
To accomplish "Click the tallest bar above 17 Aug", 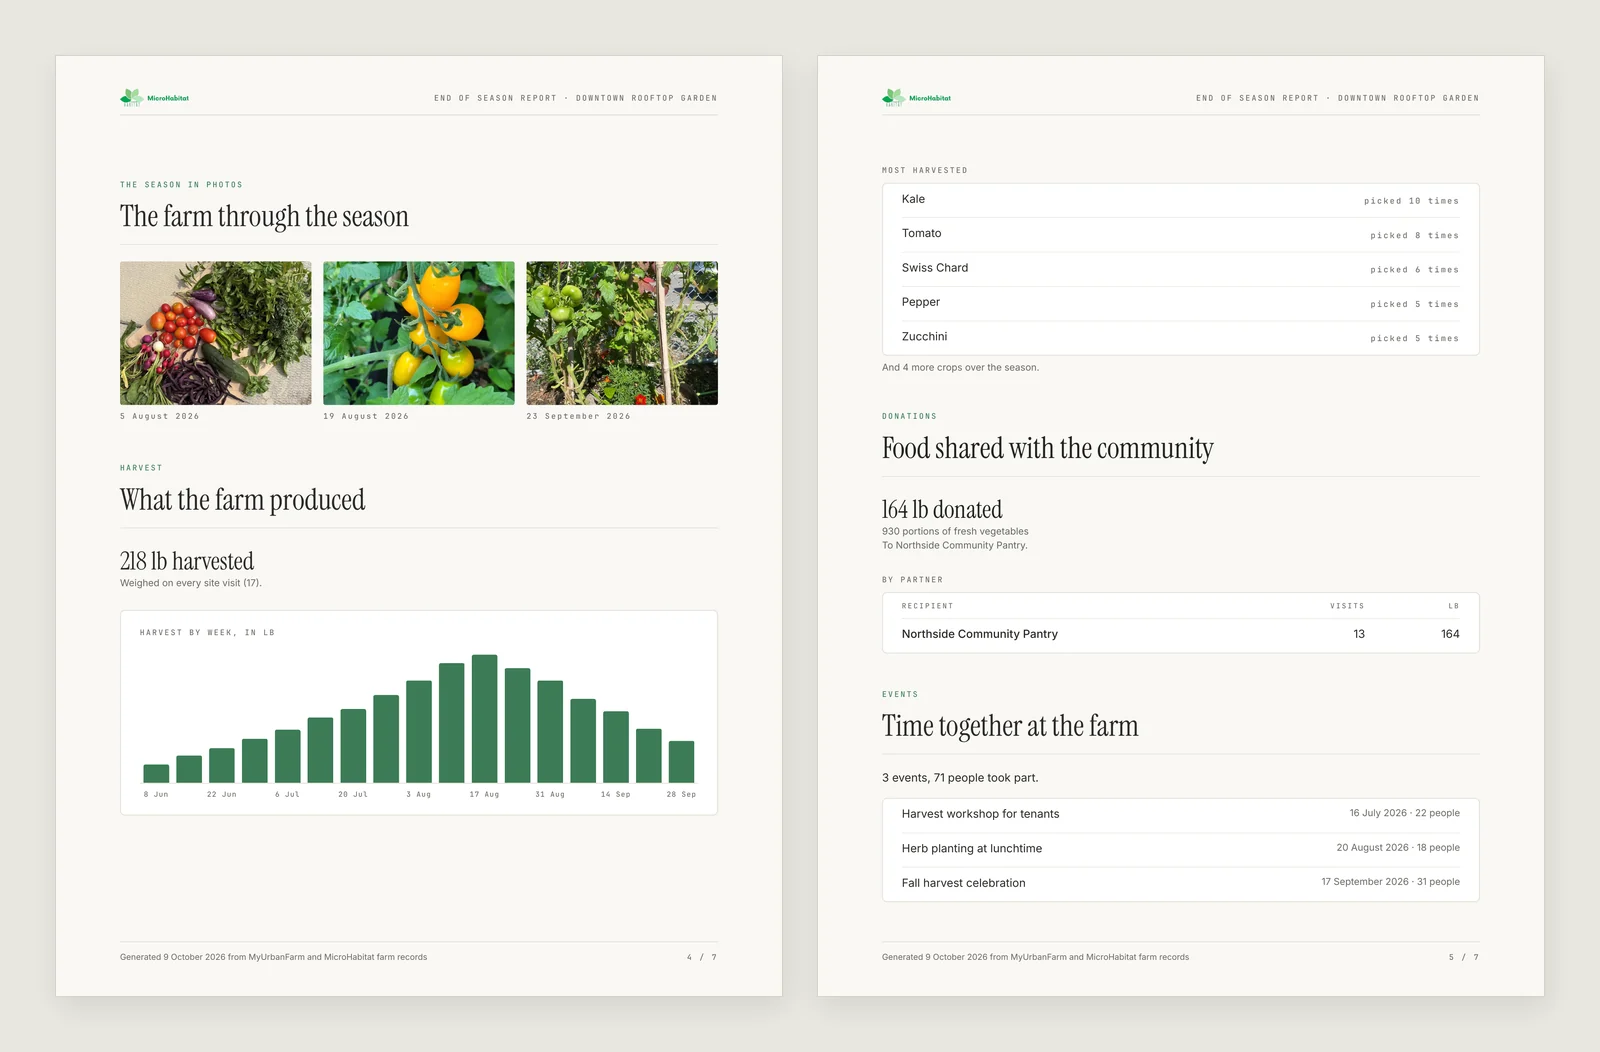I will pyautogui.click(x=484, y=718).
